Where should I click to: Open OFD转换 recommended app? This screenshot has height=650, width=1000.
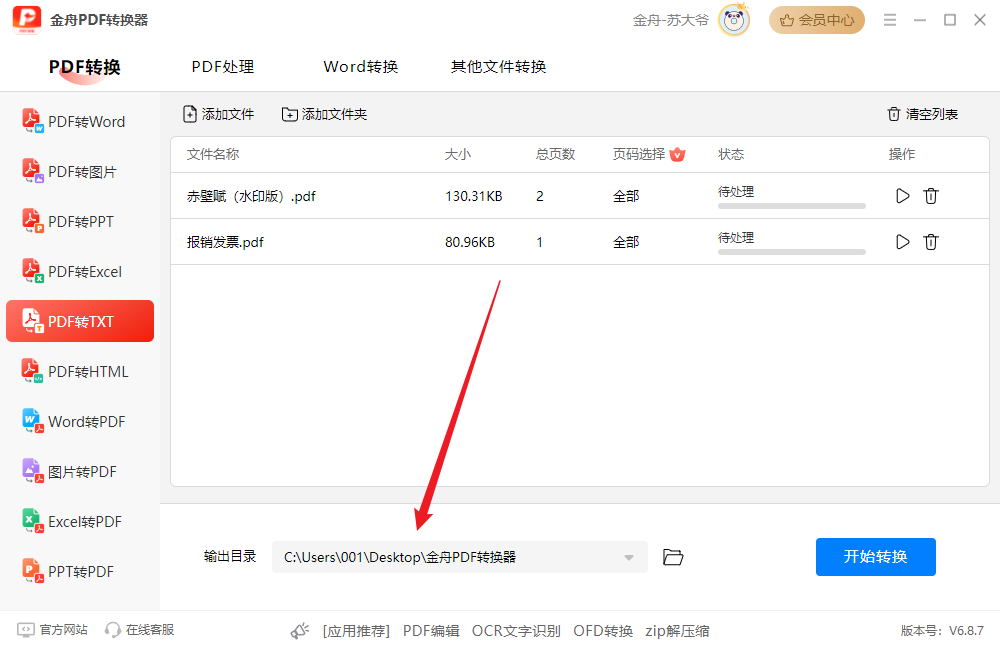[x=603, y=631]
